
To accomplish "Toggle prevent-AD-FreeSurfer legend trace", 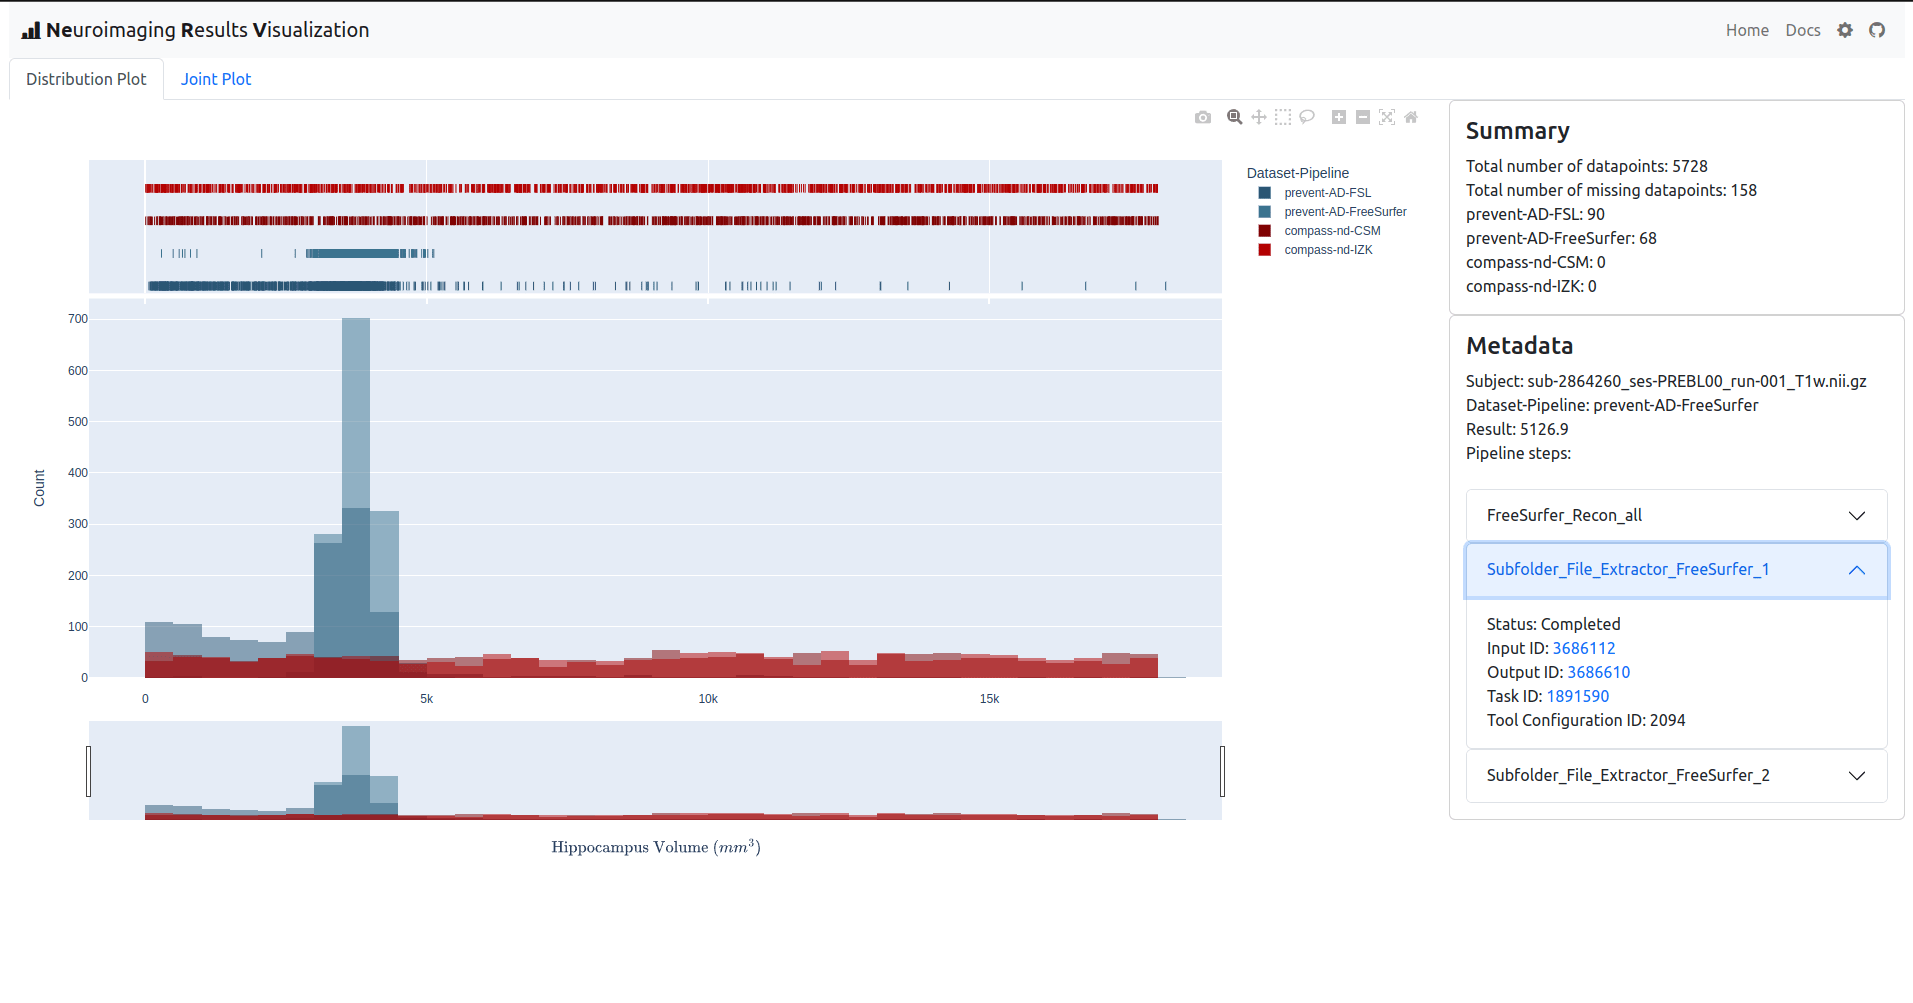I will (1333, 212).
